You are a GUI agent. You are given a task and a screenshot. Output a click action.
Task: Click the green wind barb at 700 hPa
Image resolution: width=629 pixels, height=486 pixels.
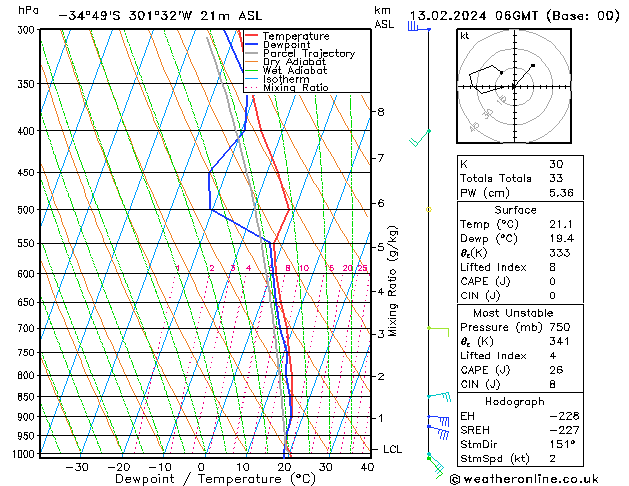[438, 328]
